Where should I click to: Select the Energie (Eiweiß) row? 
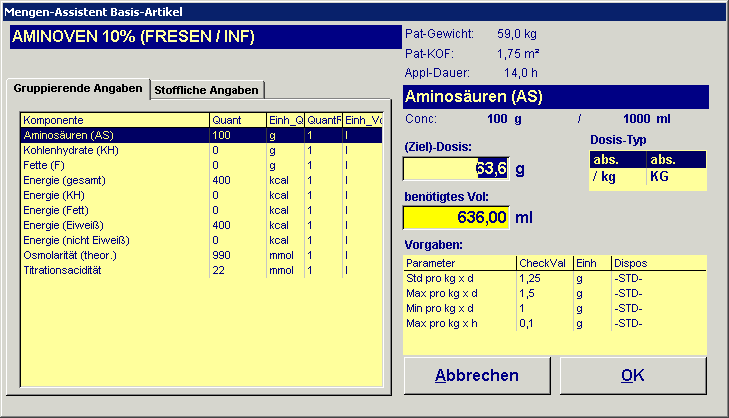coord(202,225)
